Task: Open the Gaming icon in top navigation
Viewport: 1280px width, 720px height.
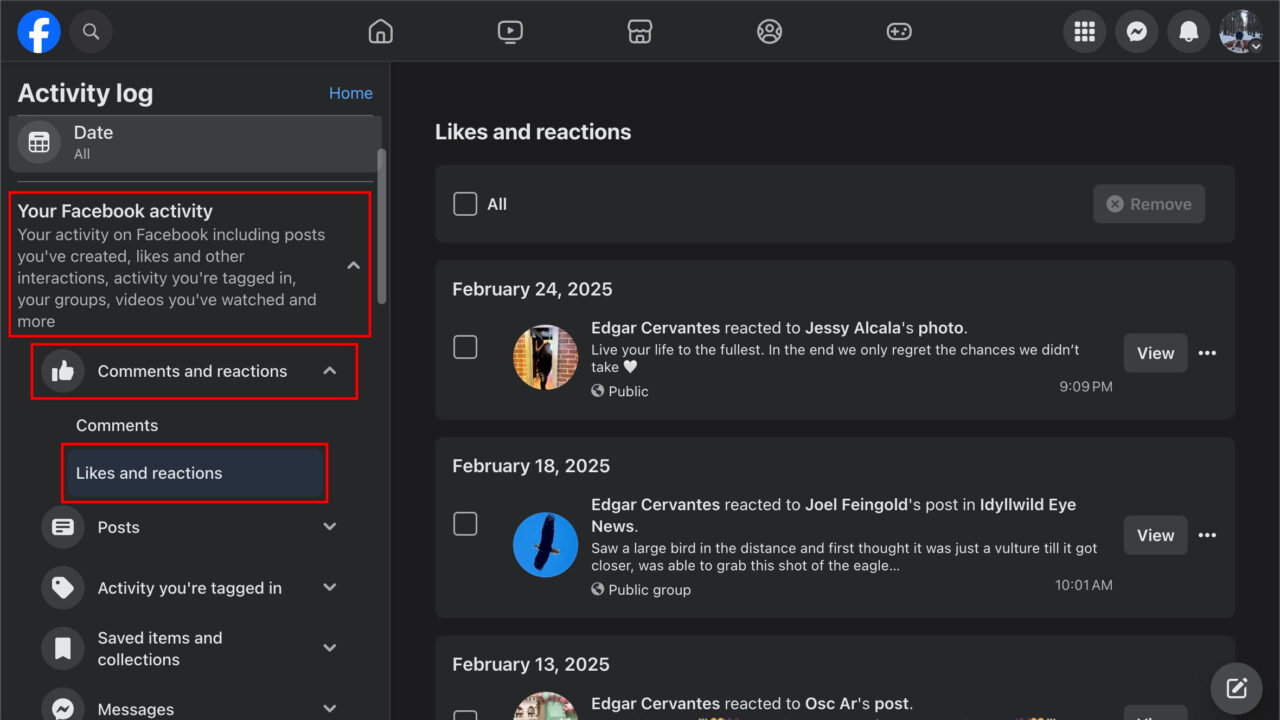Action: coord(898,31)
